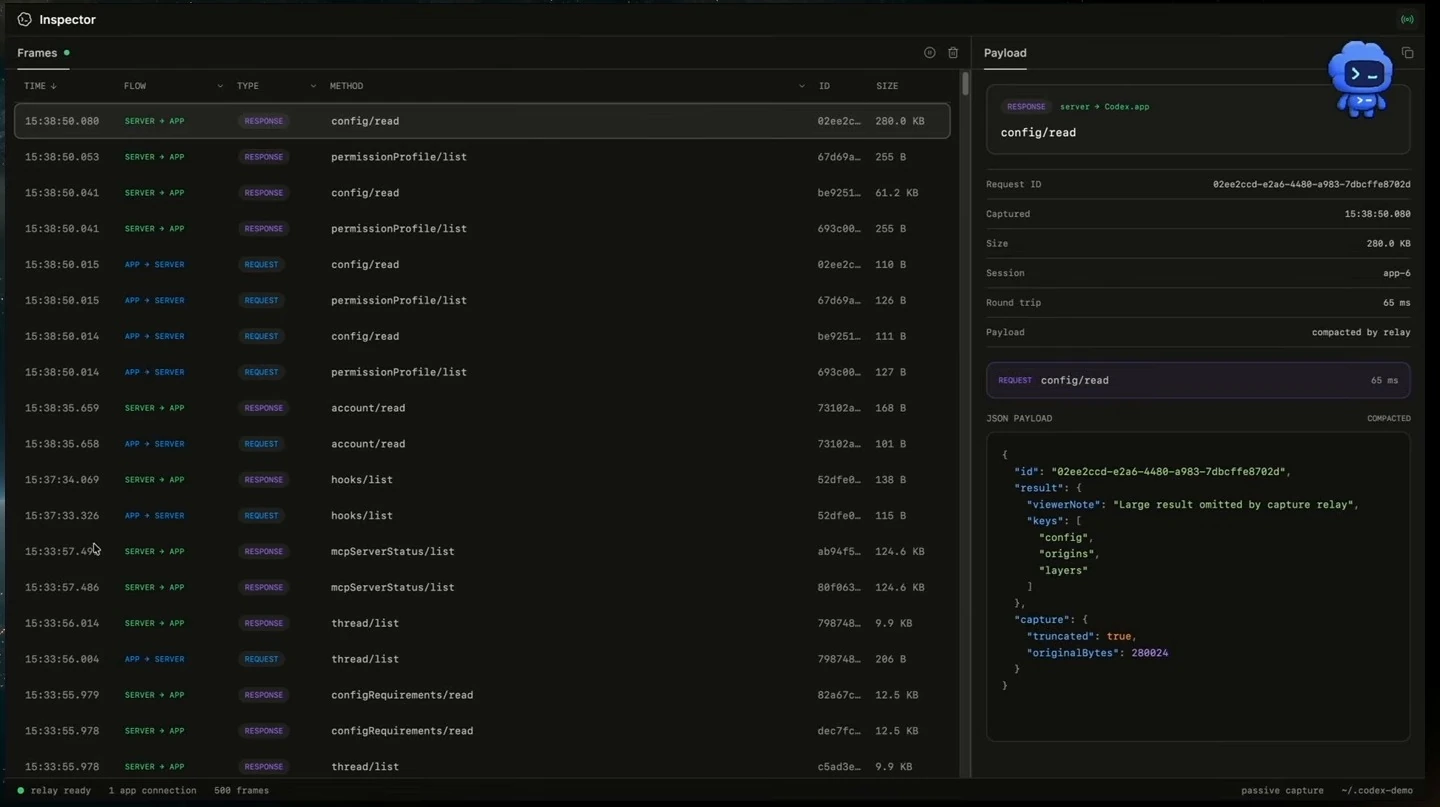Click the Session value app-6

1397,273
